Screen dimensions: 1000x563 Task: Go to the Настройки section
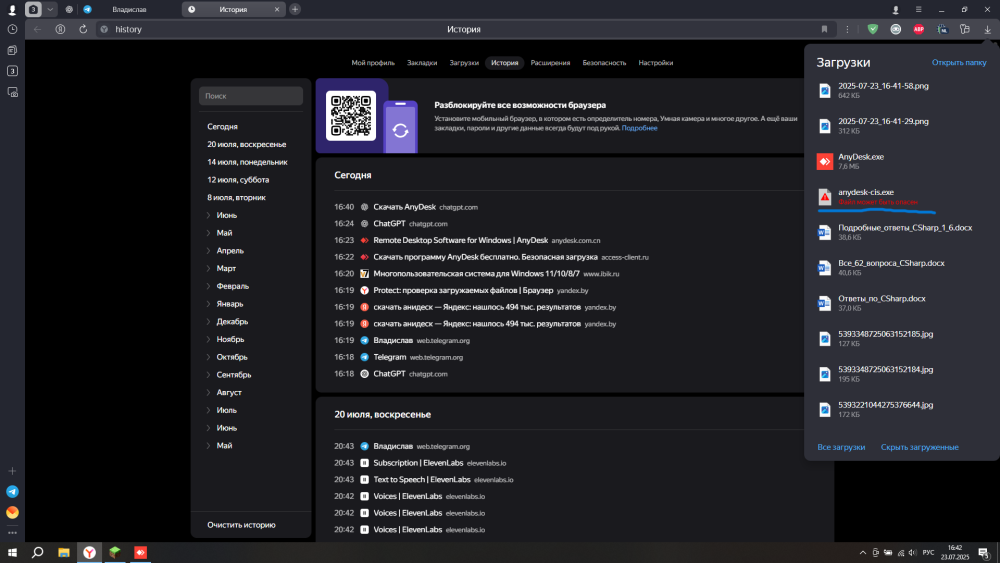coord(656,62)
